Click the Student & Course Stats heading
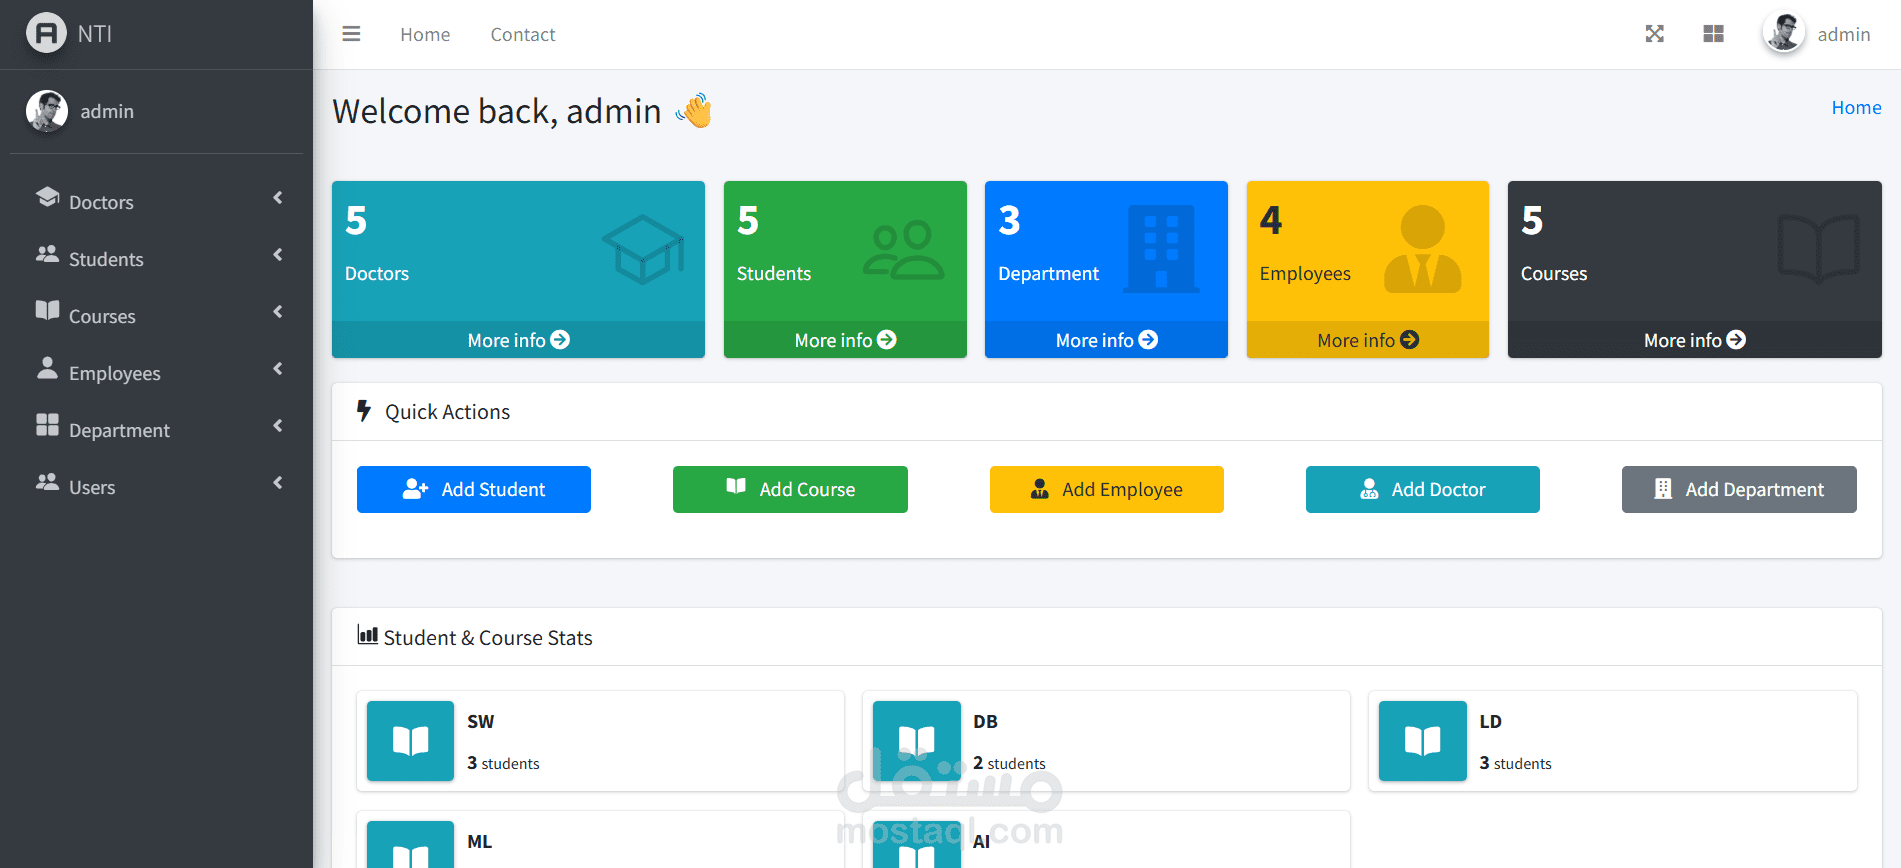 coord(488,638)
